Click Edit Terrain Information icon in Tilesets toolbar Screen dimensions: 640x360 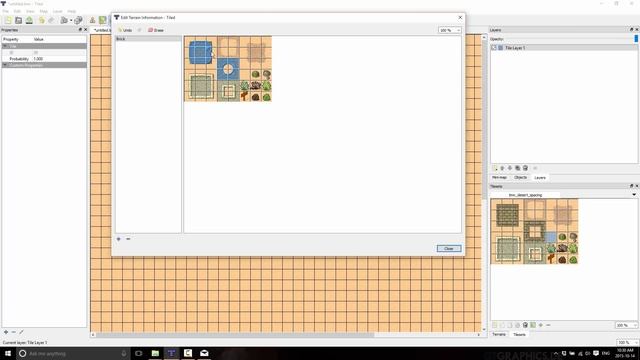[x=533, y=325]
